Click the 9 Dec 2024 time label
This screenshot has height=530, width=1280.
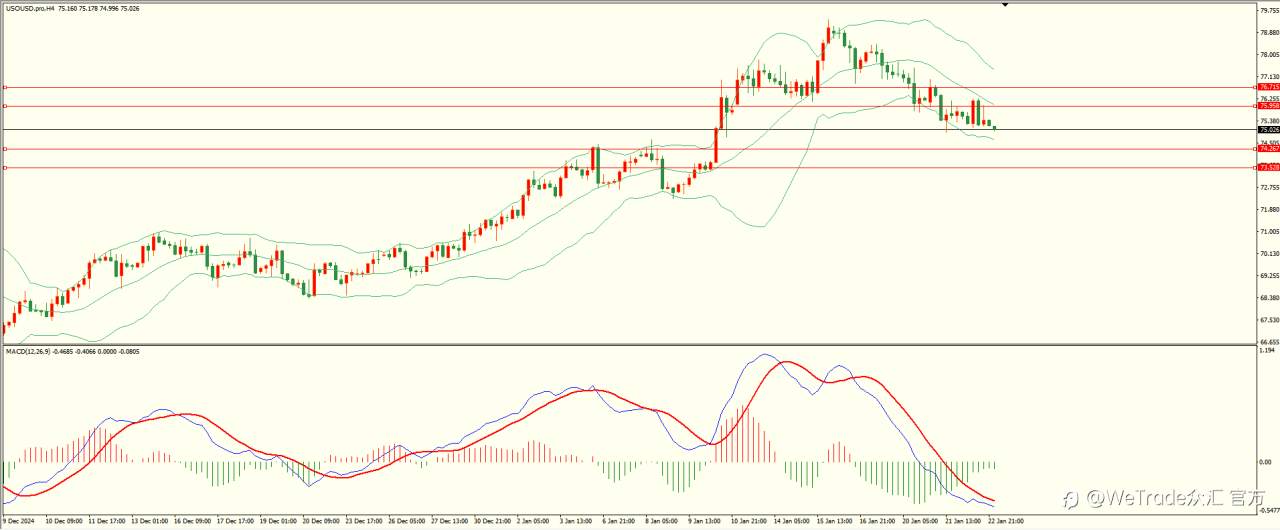click(18, 521)
